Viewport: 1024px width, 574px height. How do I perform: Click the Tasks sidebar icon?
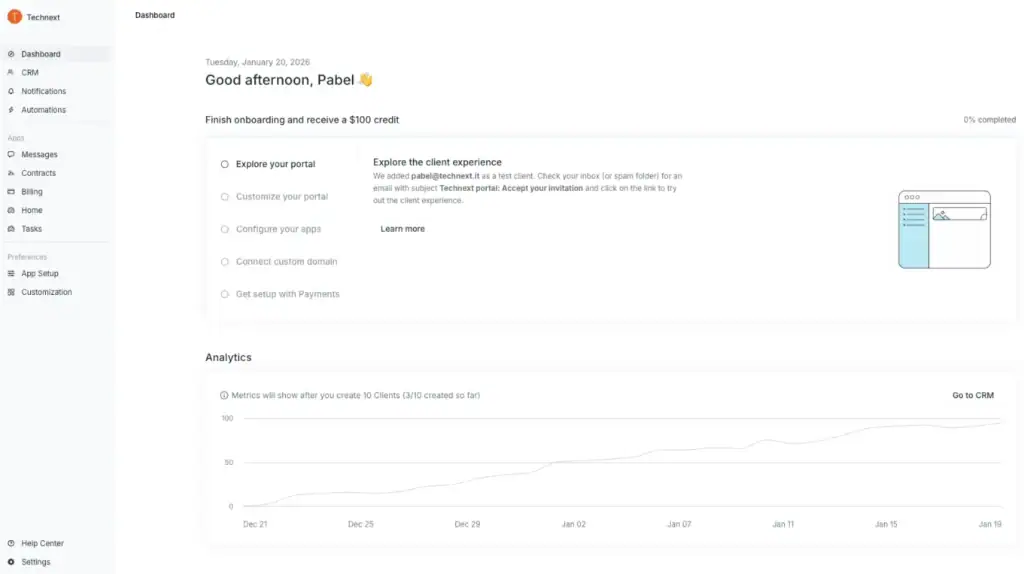11,229
